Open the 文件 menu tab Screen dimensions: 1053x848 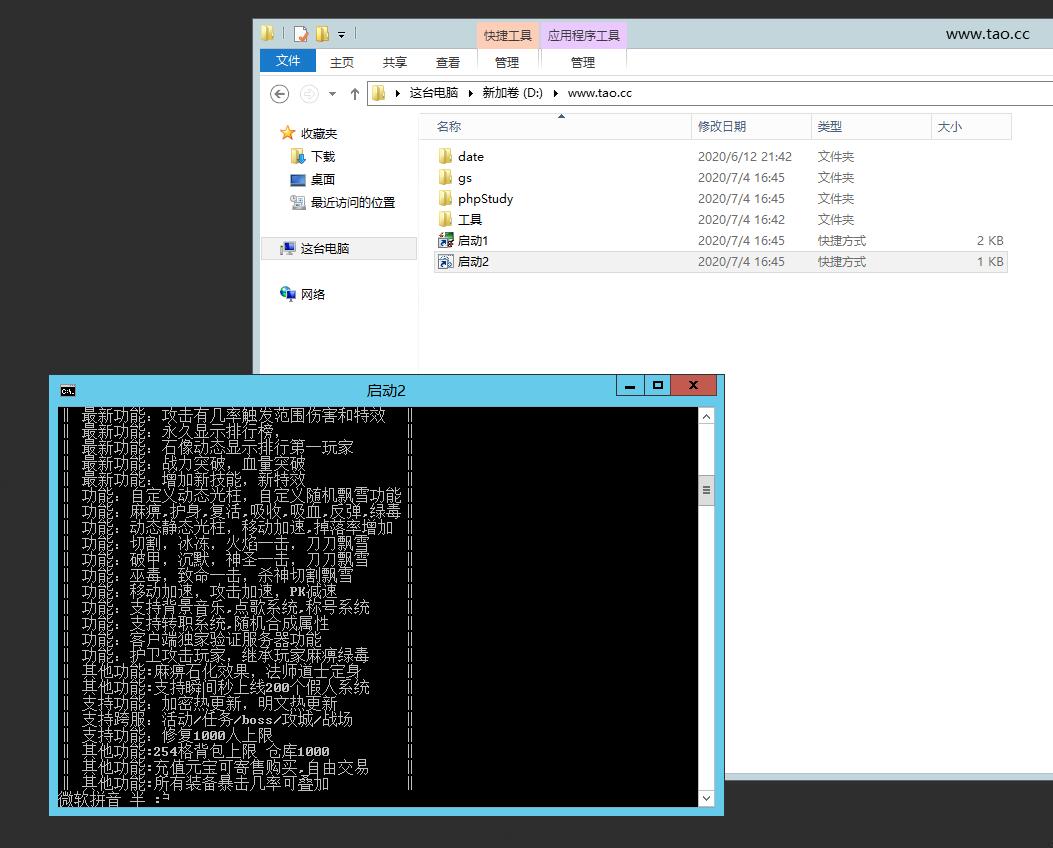(288, 61)
